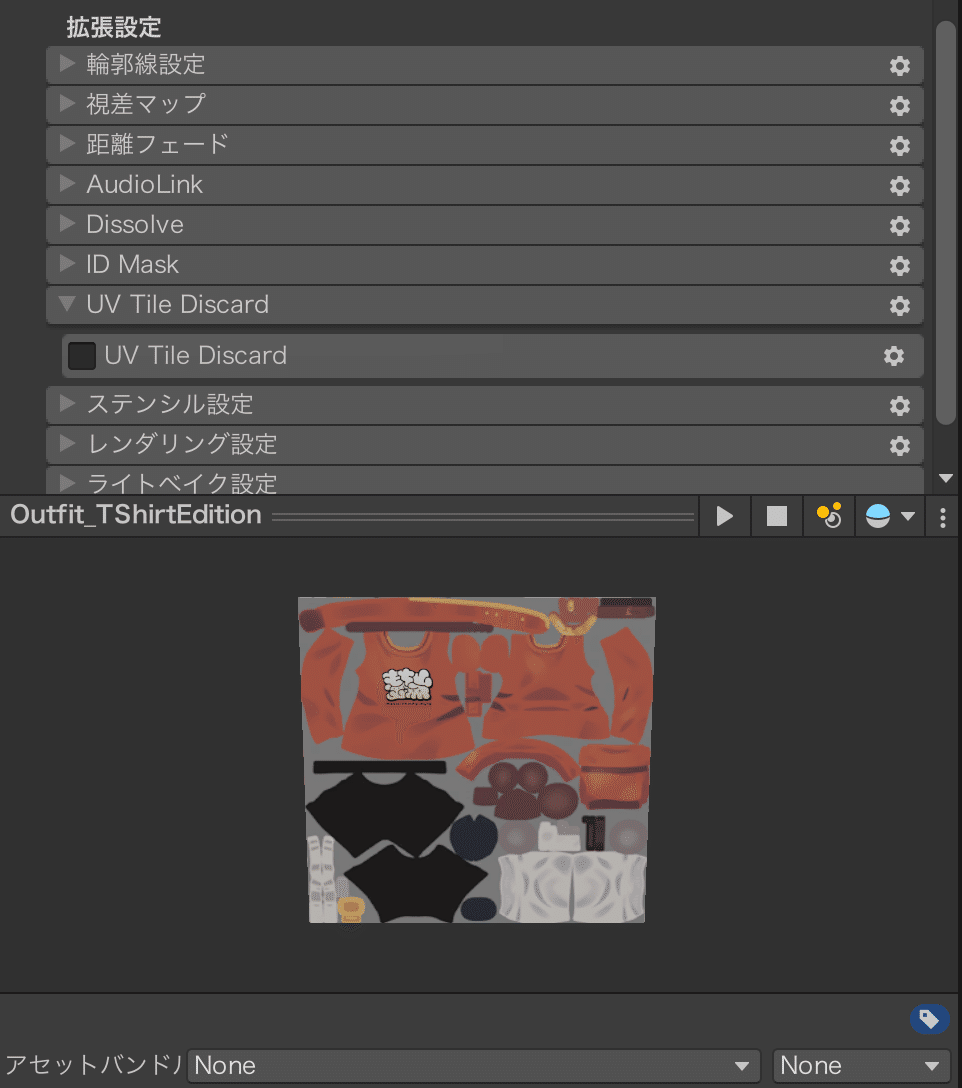962x1088 pixels.
Task: Expand the Dissolve section
Action: 66,225
